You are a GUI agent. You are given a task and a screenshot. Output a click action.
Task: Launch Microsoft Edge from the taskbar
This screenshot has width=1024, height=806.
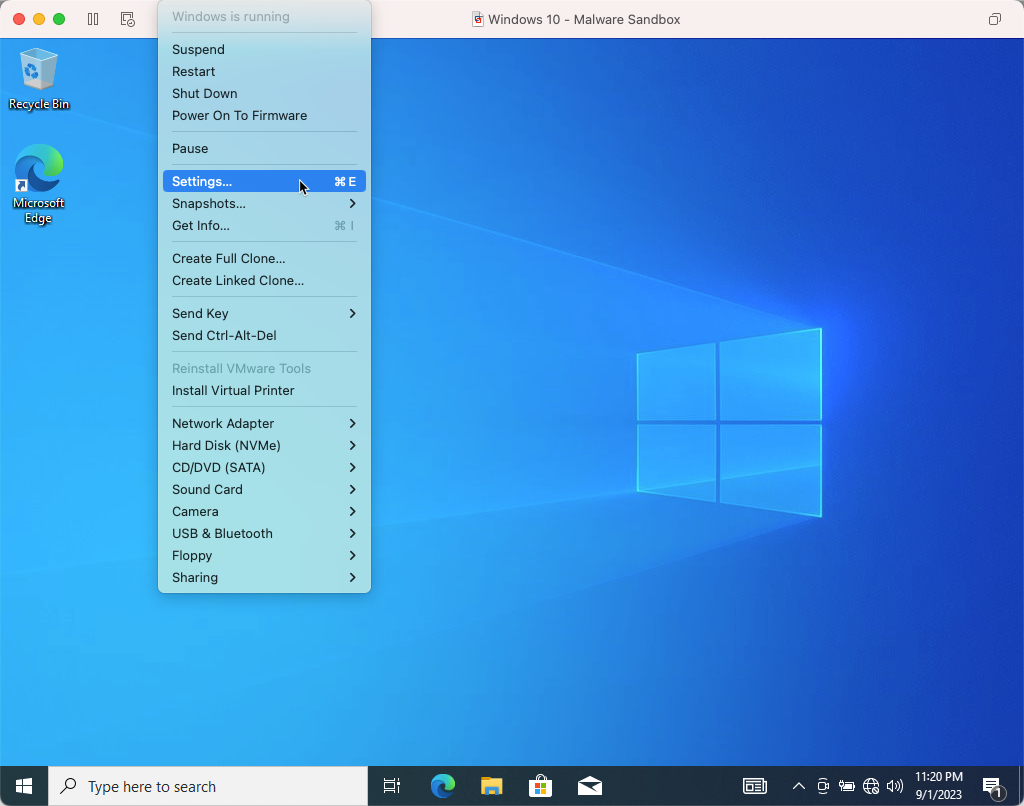[x=442, y=786]
